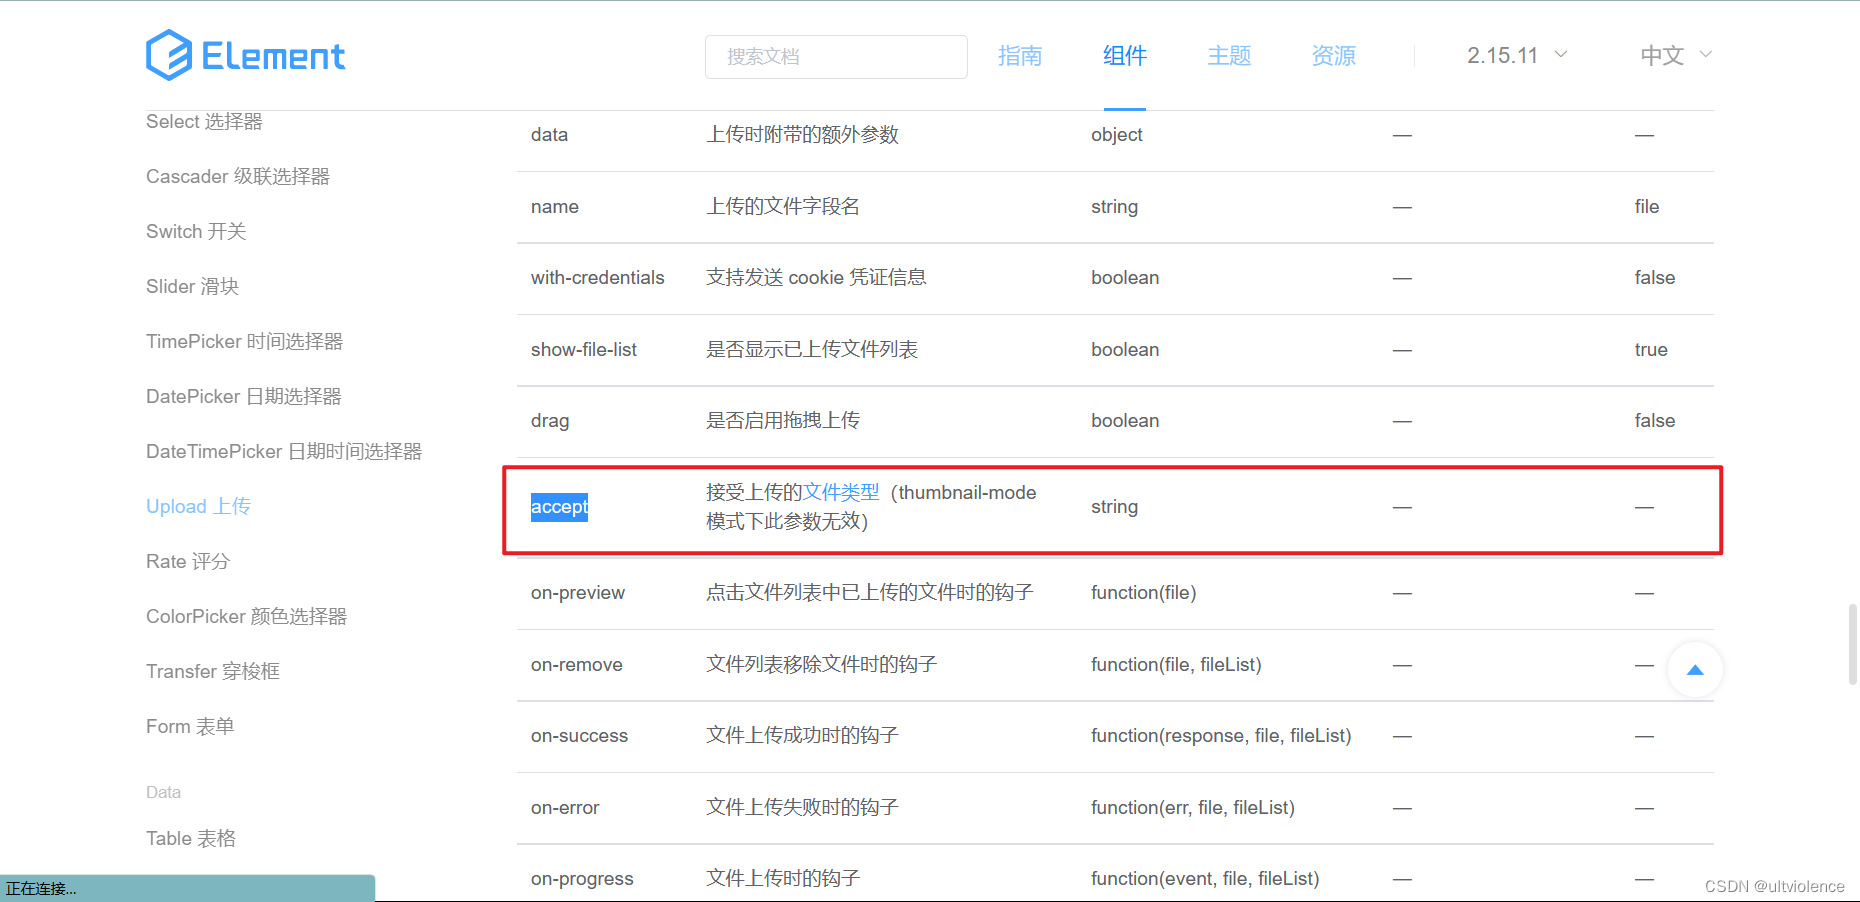
Task: Click 文件上传失败时的钩子 description
Action: click(803, 808)
